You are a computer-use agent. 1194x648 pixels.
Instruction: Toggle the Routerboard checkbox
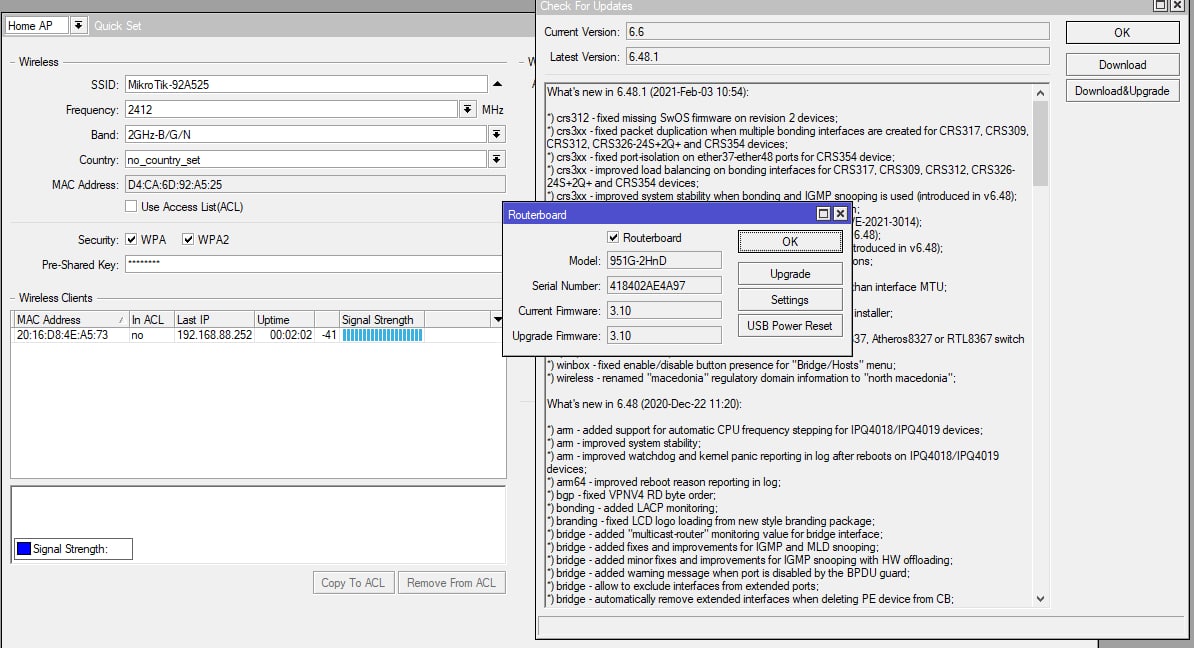(613, 238)
